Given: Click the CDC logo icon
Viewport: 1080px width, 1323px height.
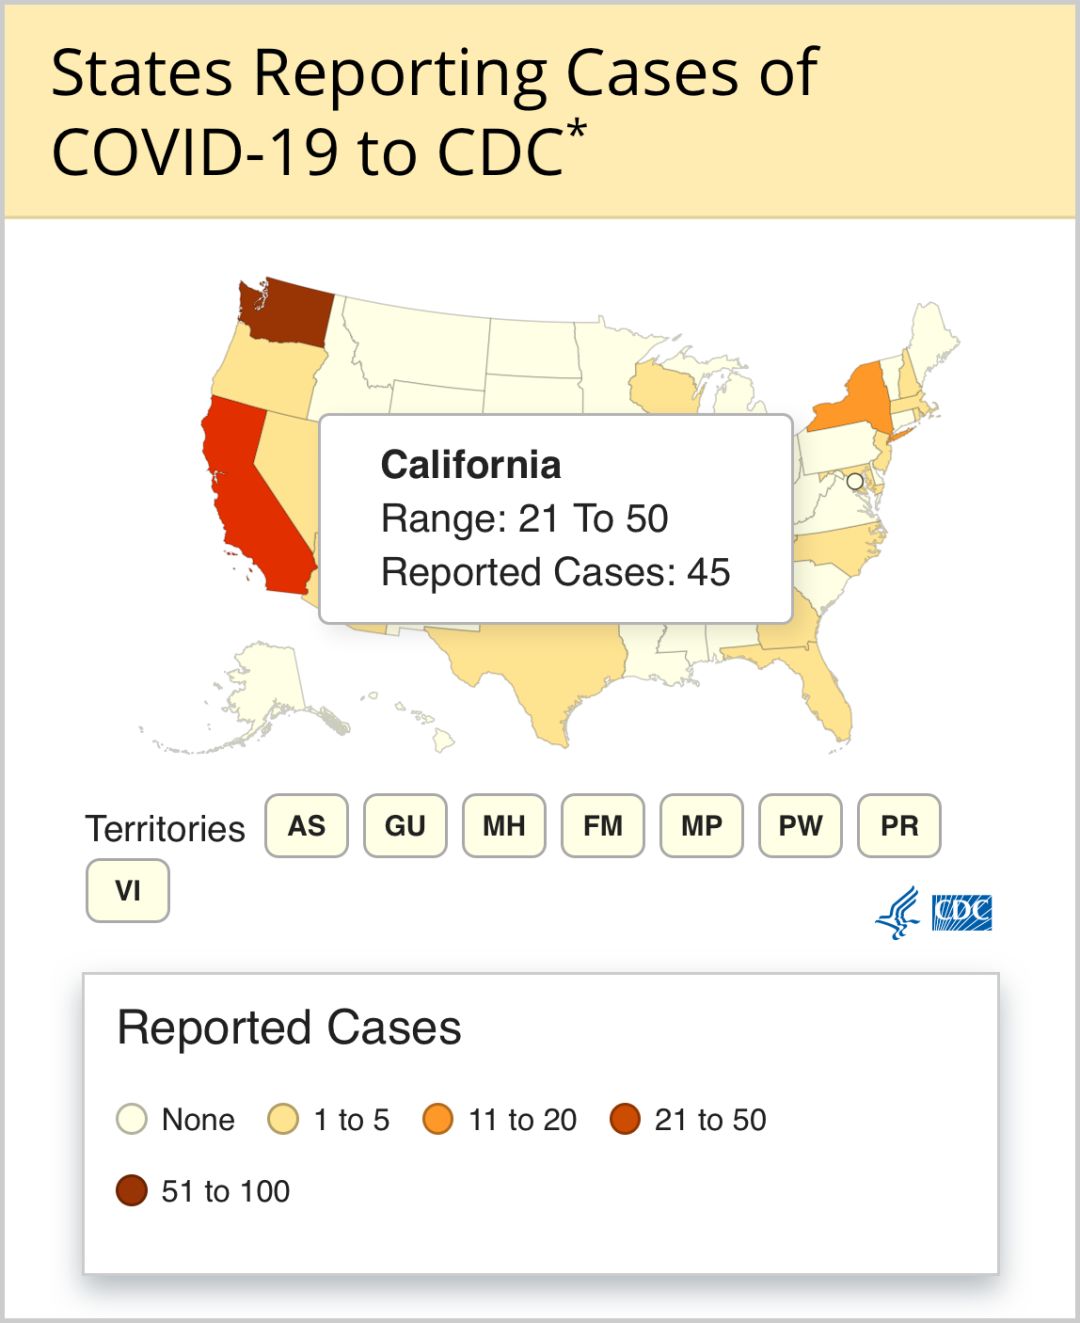Looking at the screenshot, I should 961,912.
